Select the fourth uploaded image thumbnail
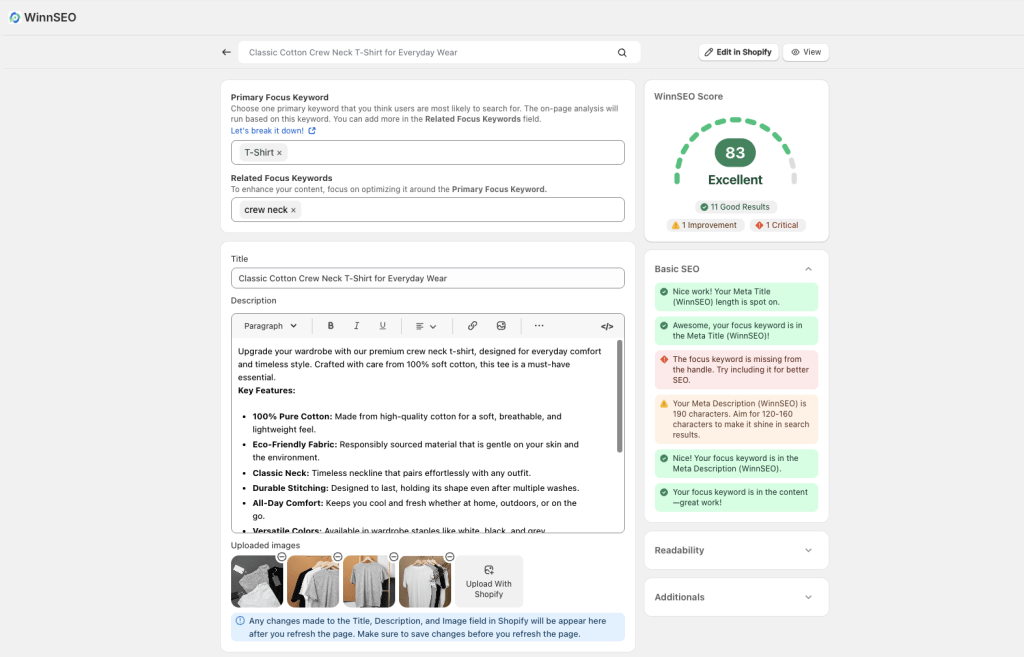This screenshot has width=1024, height=657. tap(425, 581)
